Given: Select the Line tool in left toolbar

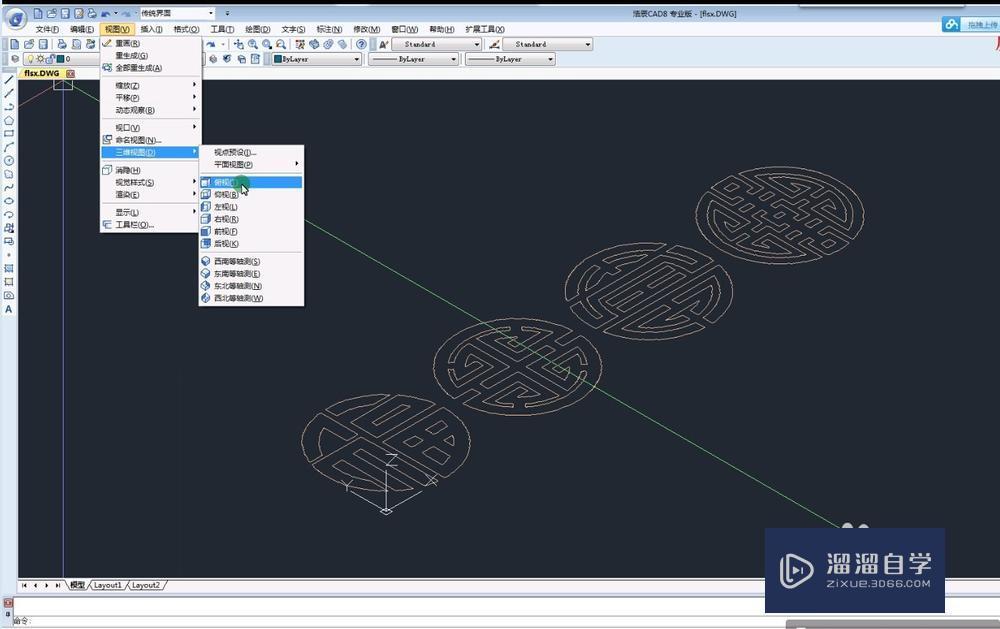Looking at the screenshot, I should coord(9,79).
